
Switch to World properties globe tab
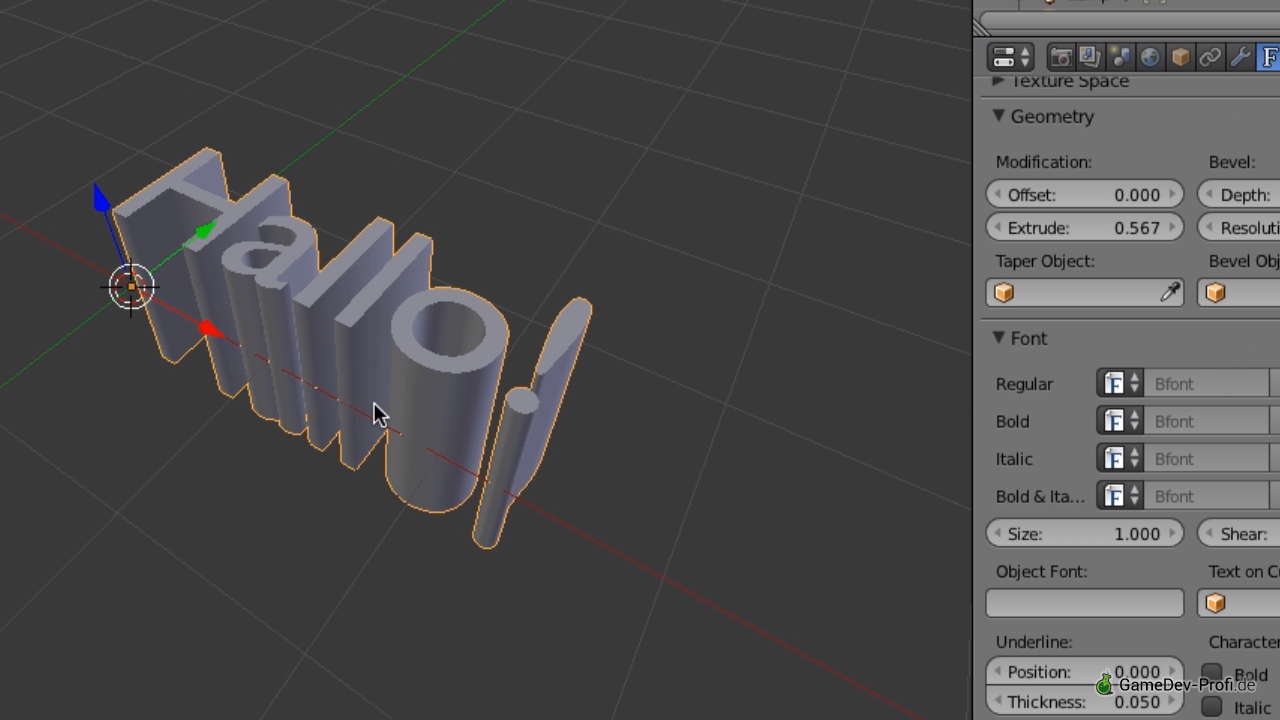1150,57
